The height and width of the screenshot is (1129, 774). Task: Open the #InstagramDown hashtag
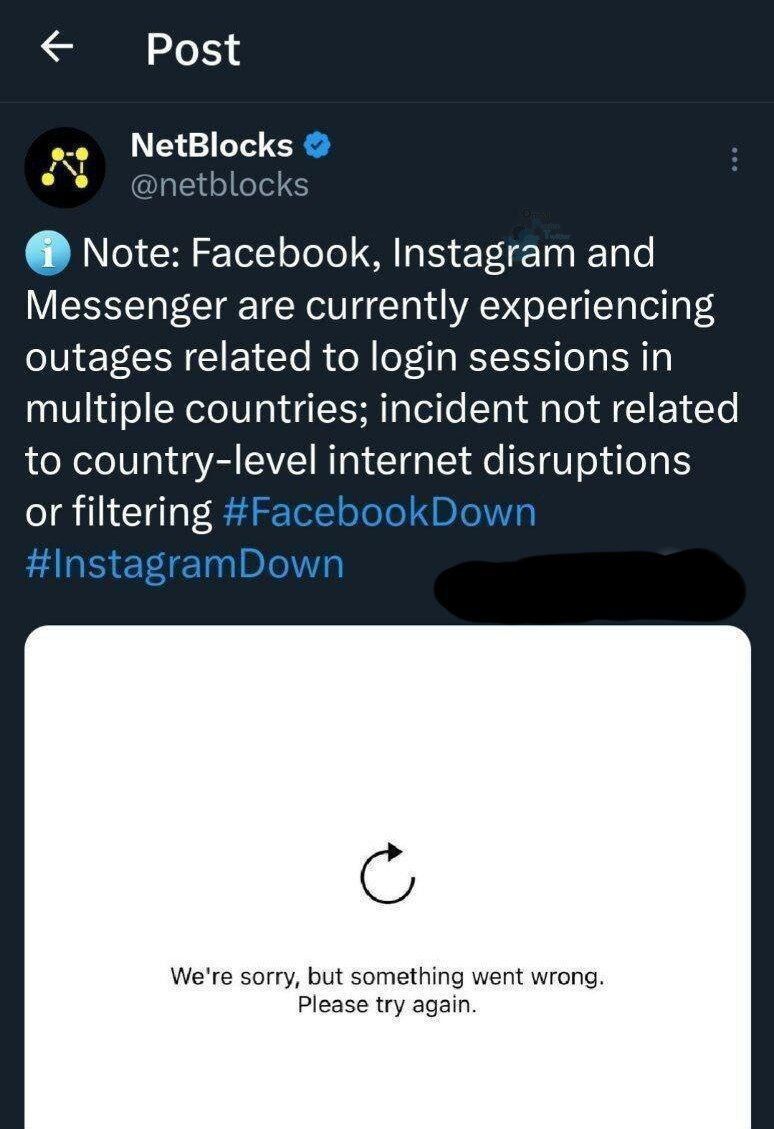184,565
